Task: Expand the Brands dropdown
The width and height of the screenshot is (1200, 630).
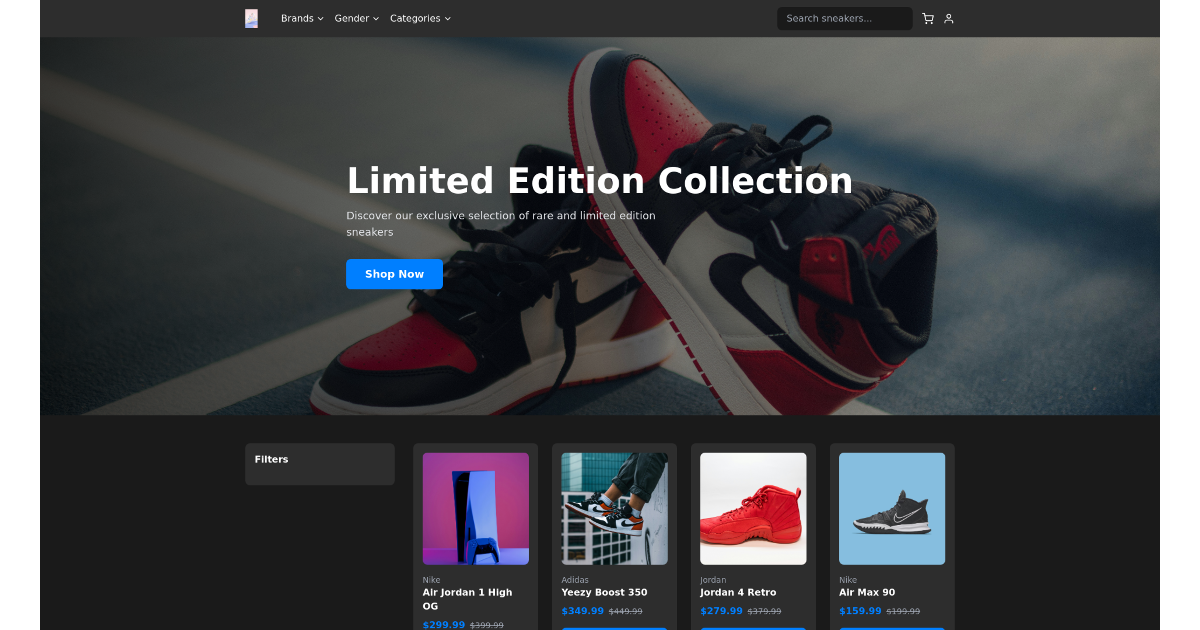Action: pyautogui.click(x=301, y=18)
